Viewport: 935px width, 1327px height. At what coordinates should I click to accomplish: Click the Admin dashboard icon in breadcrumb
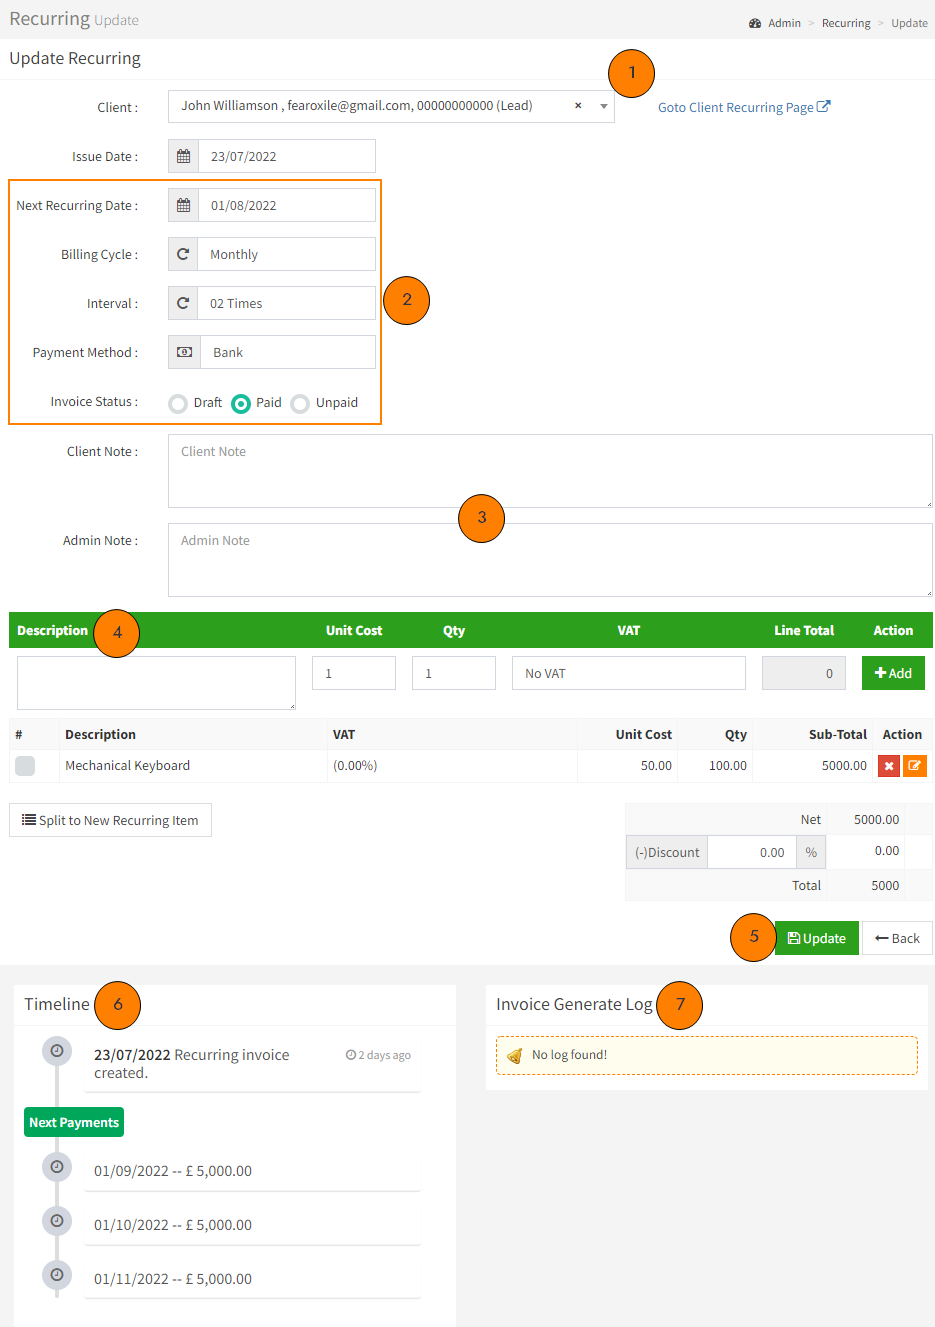point(755,23)
